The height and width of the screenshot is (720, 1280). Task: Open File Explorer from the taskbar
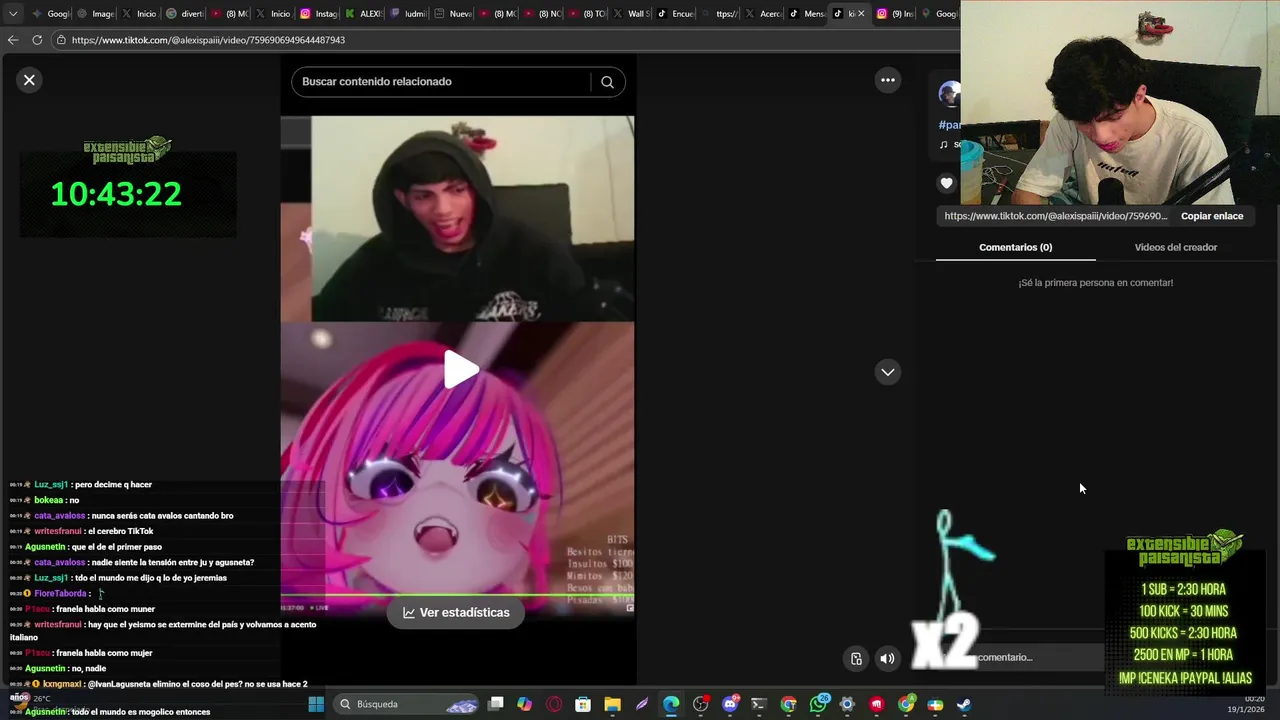612,704
